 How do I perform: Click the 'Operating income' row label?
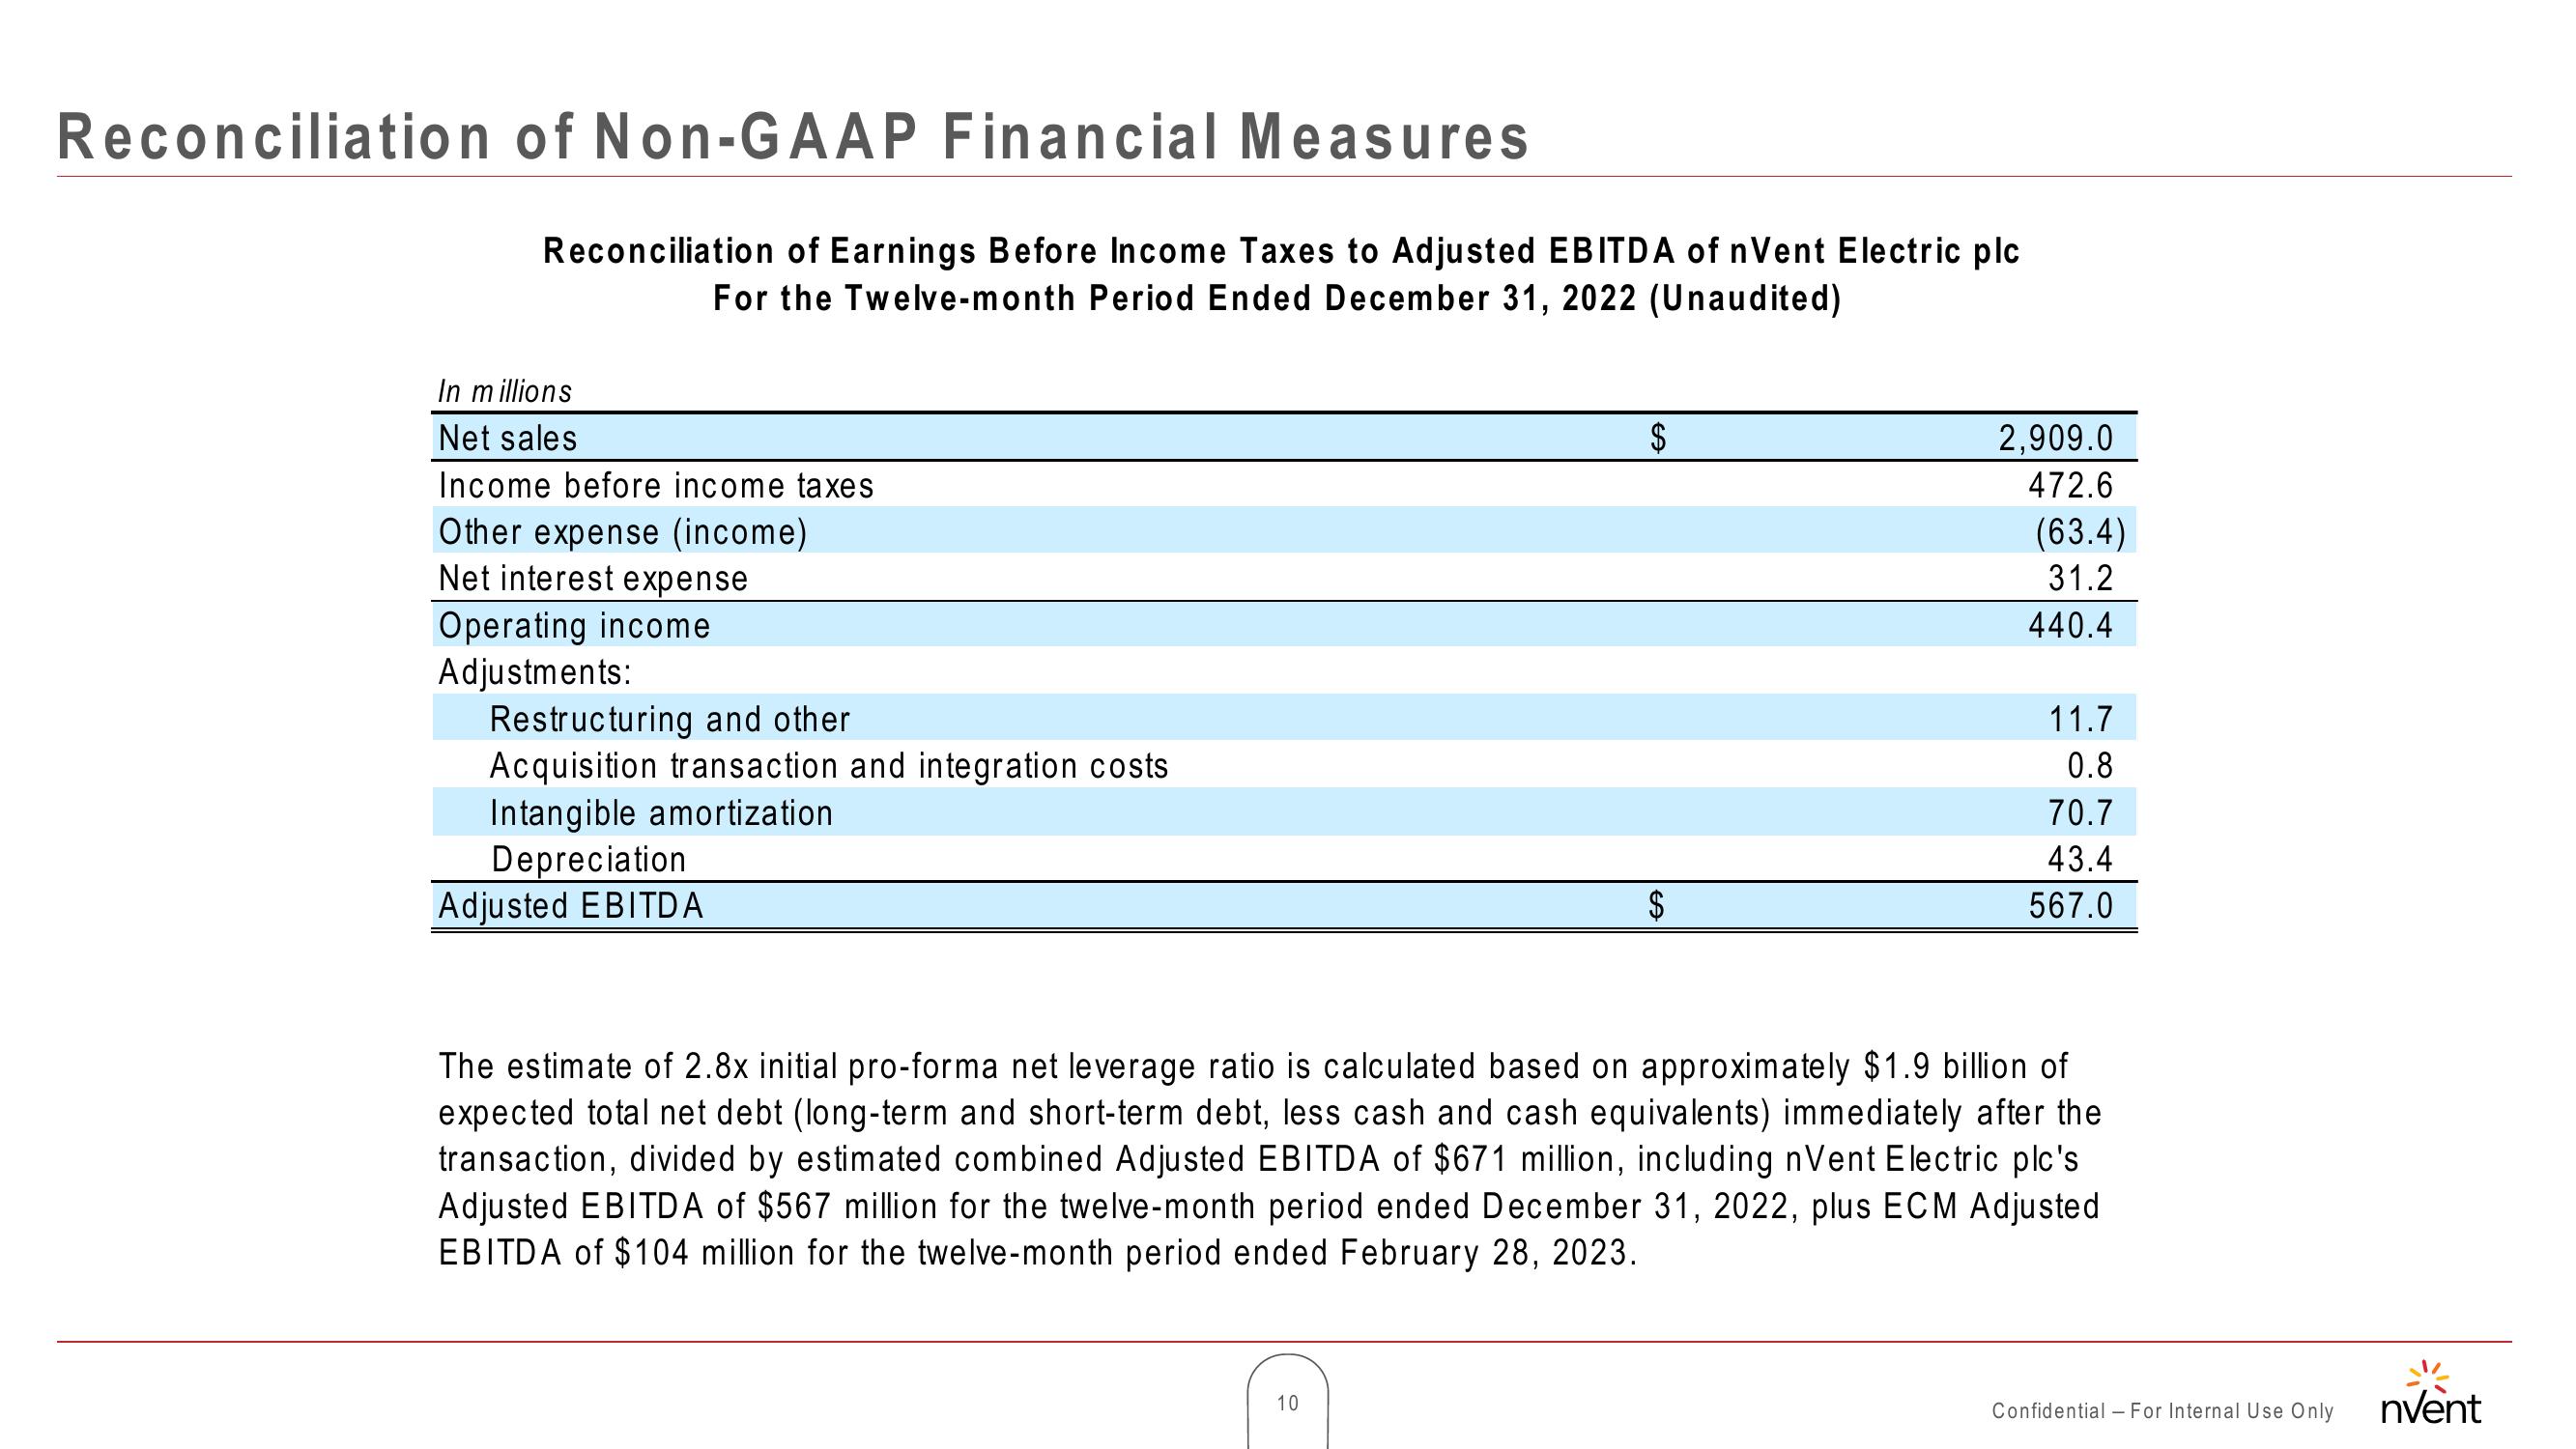[575, 626]
